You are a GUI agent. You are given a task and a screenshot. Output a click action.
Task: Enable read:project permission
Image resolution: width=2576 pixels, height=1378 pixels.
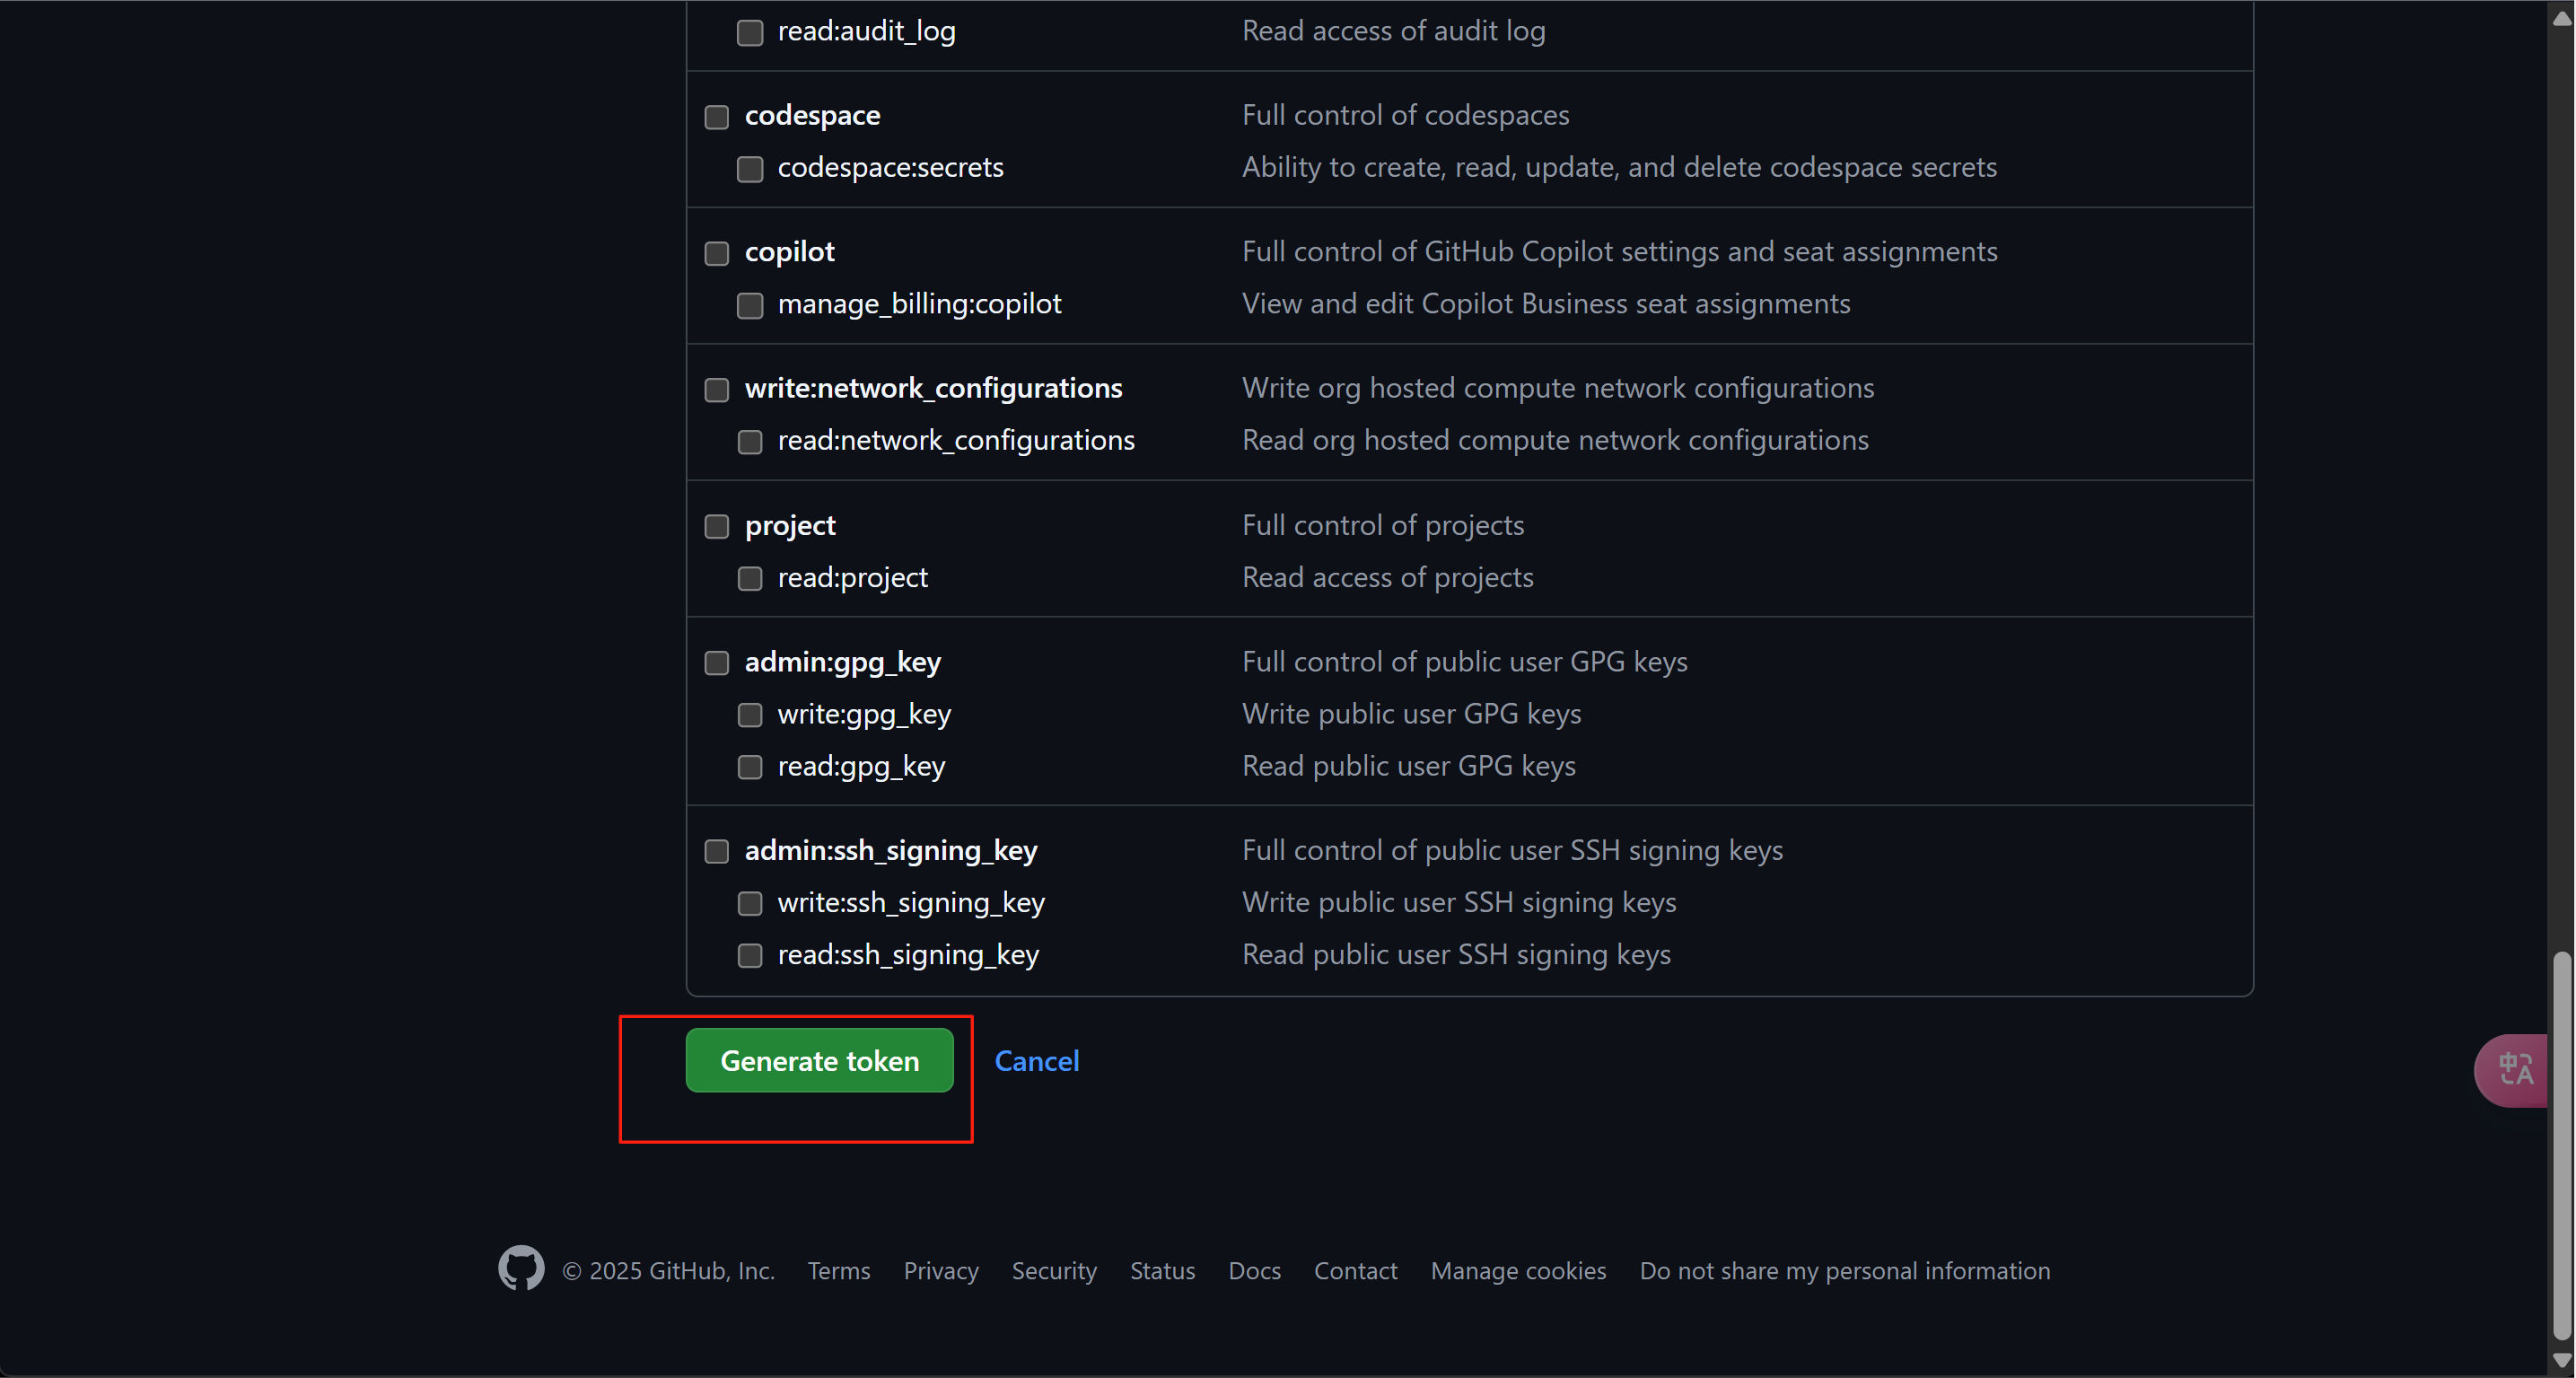pos(750,579)
